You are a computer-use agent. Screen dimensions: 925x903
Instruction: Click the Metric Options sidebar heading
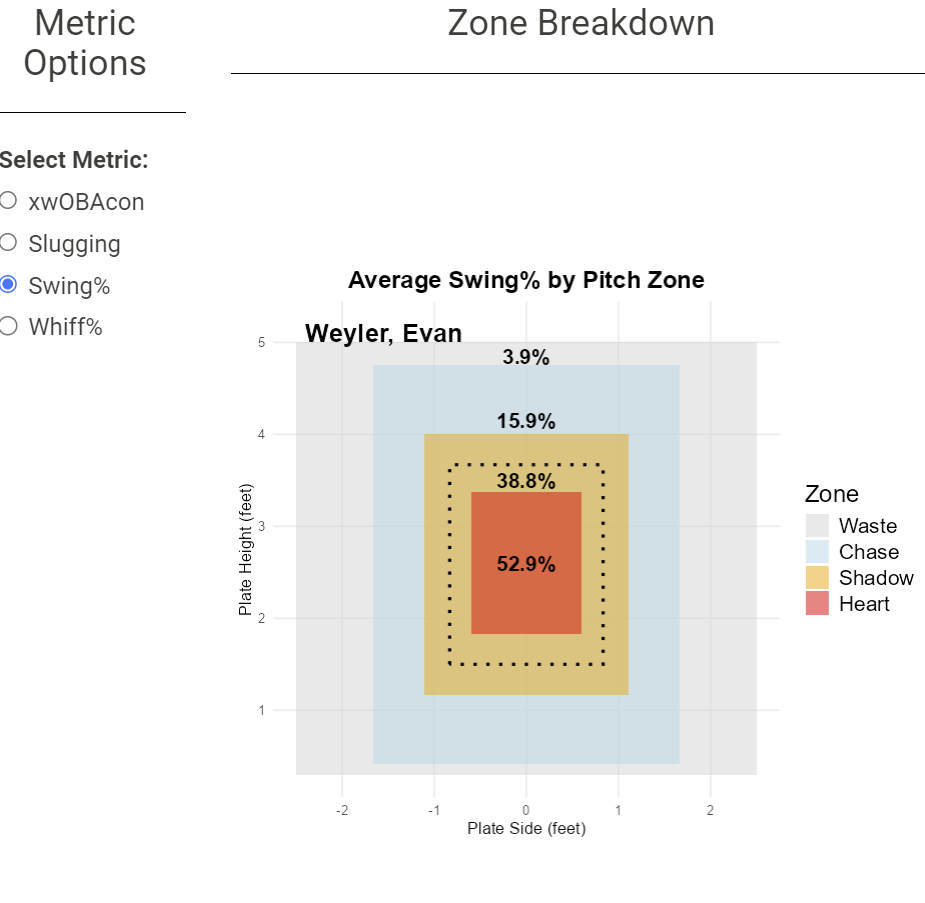[x=84, y=42]
